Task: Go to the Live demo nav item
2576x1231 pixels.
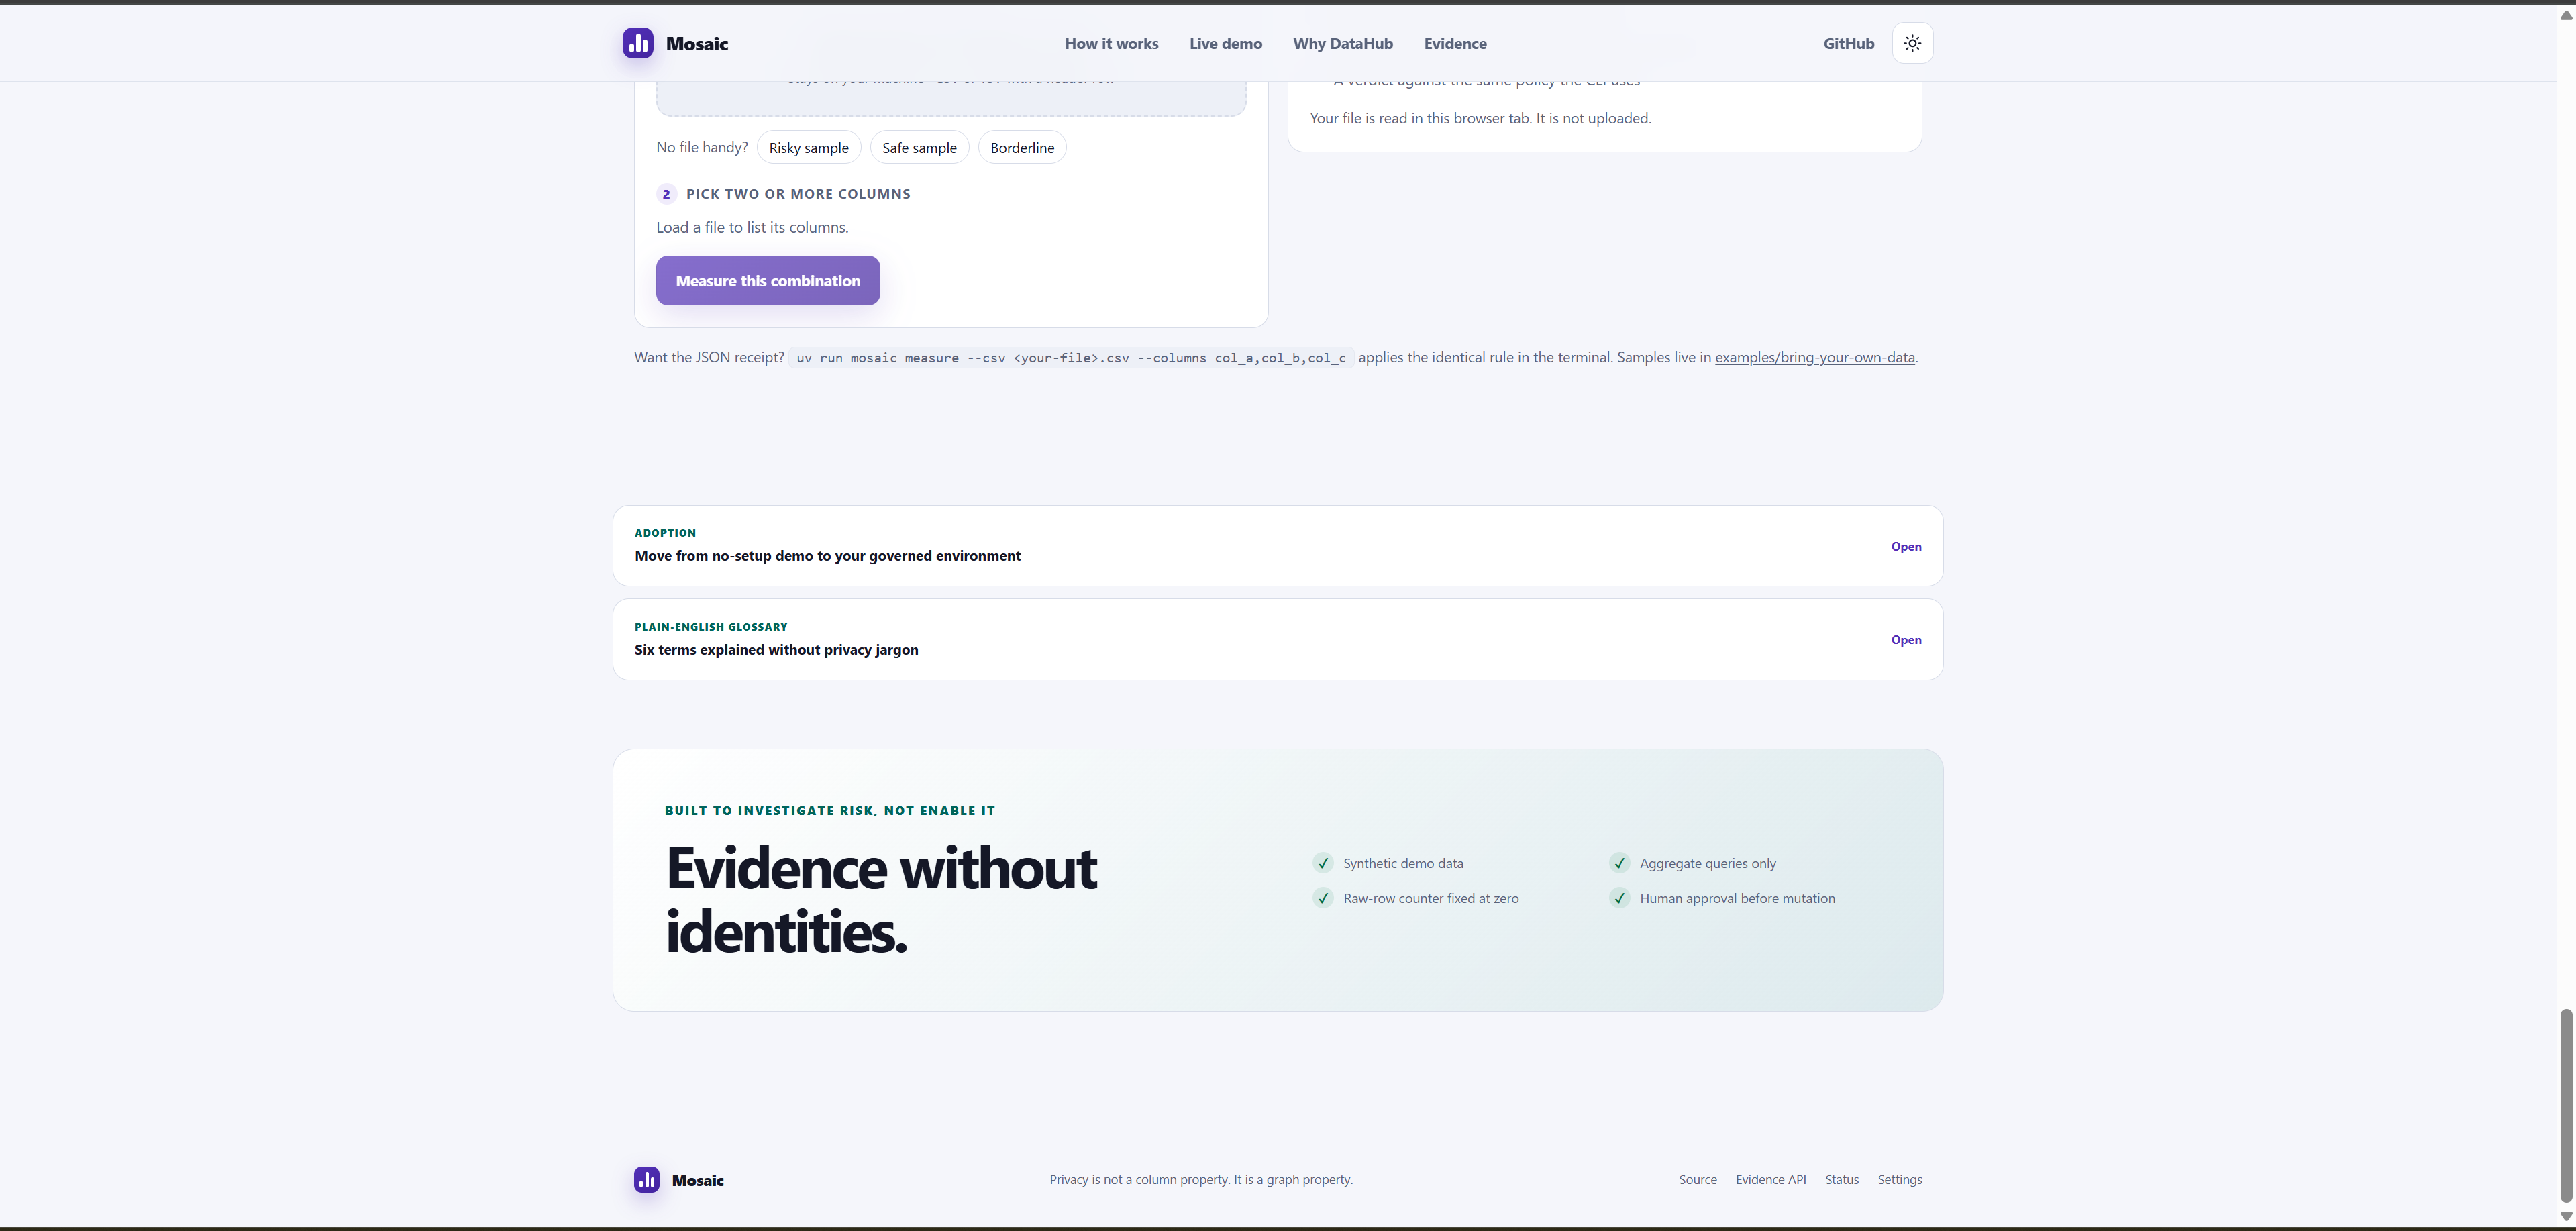Action: point(1225,43)
